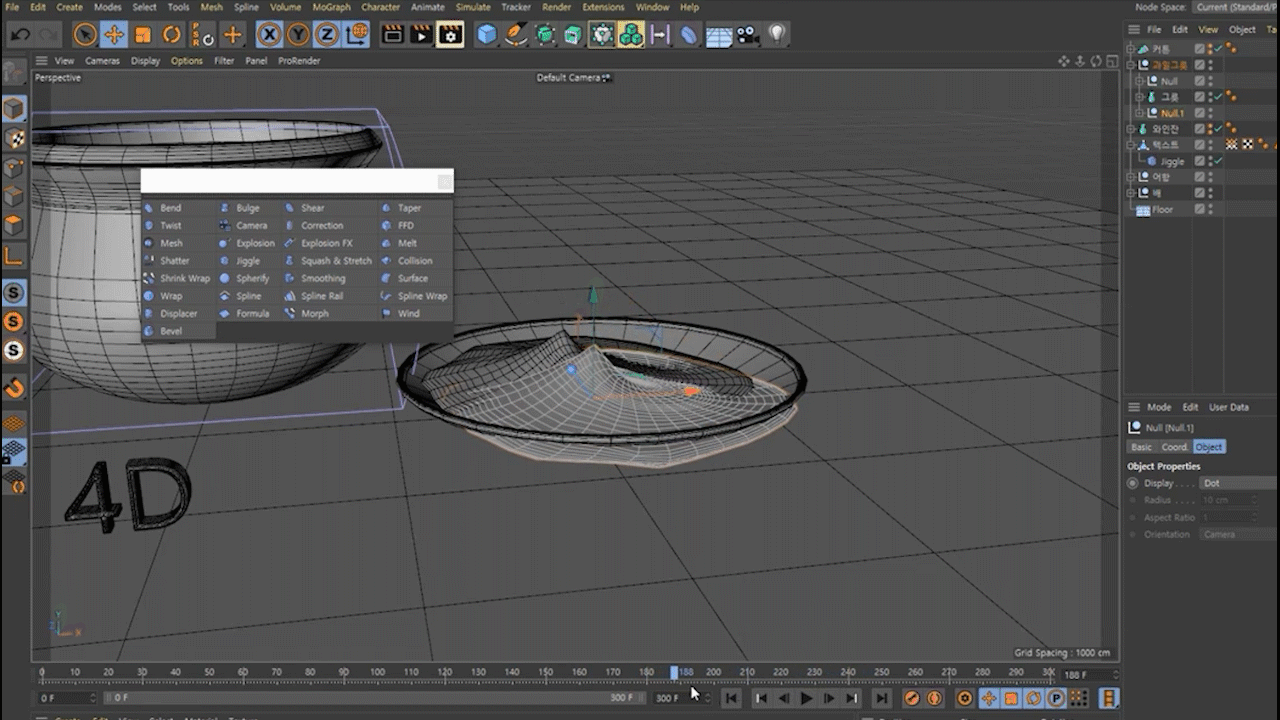This screenshot has height=720, width=1280.
Task: Select the Floor object in the tree
Action: tap(1162, 210)
